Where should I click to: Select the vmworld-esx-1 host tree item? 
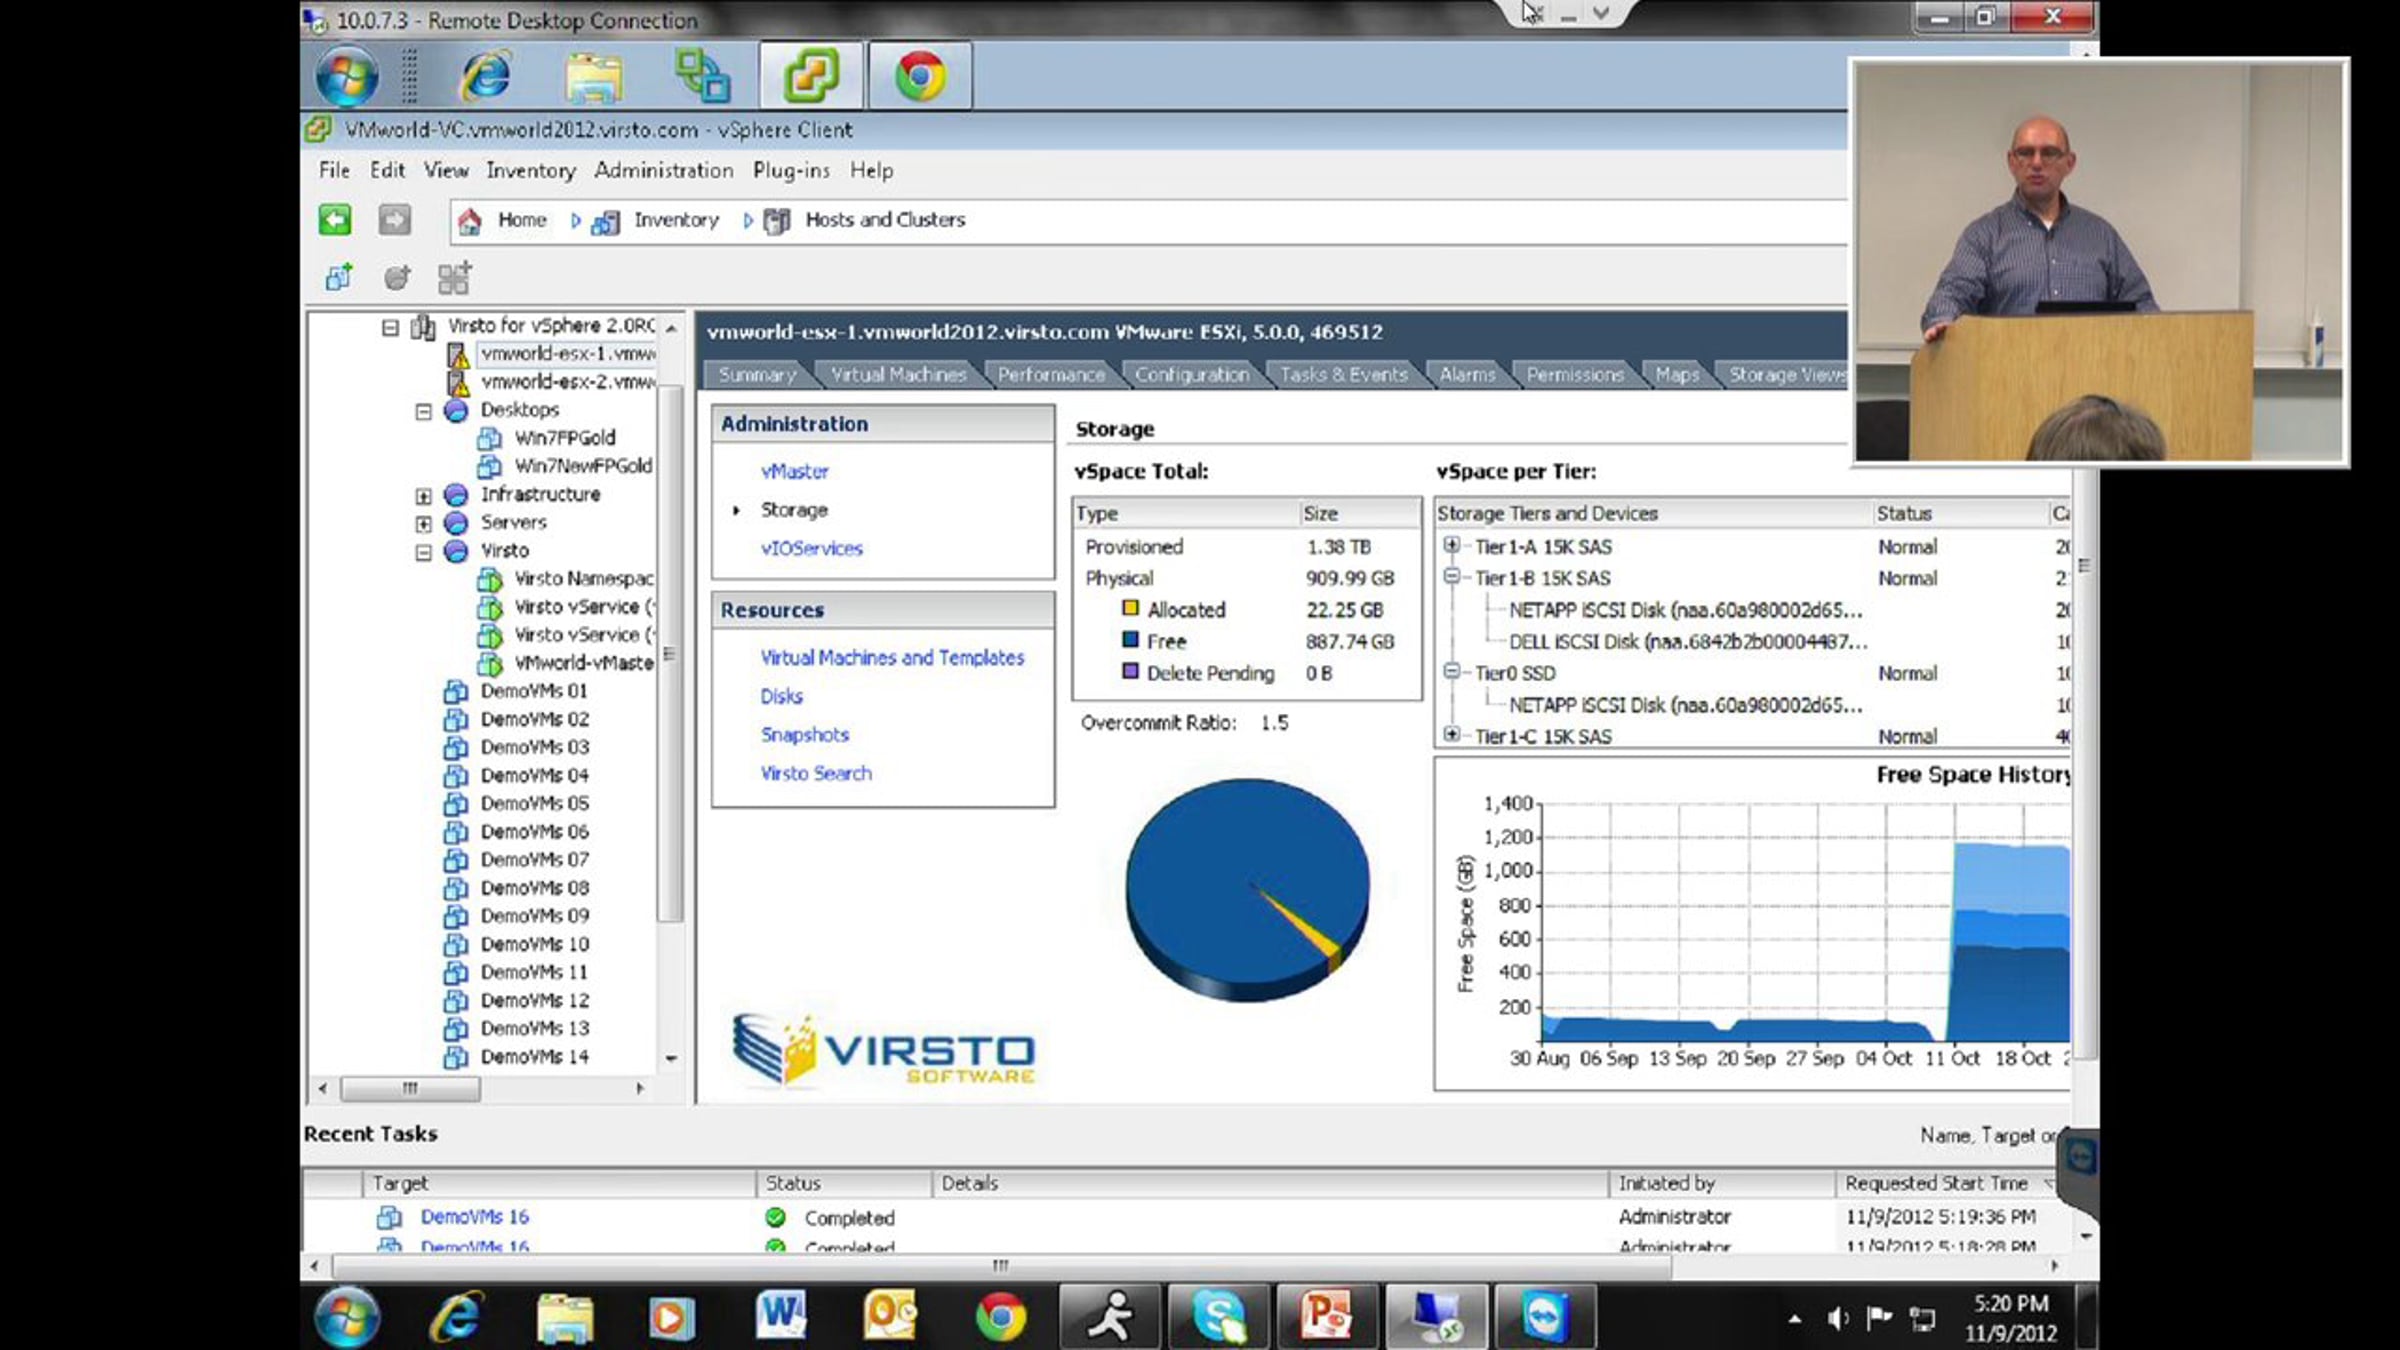pyautogui.click(x=568, y=354)
